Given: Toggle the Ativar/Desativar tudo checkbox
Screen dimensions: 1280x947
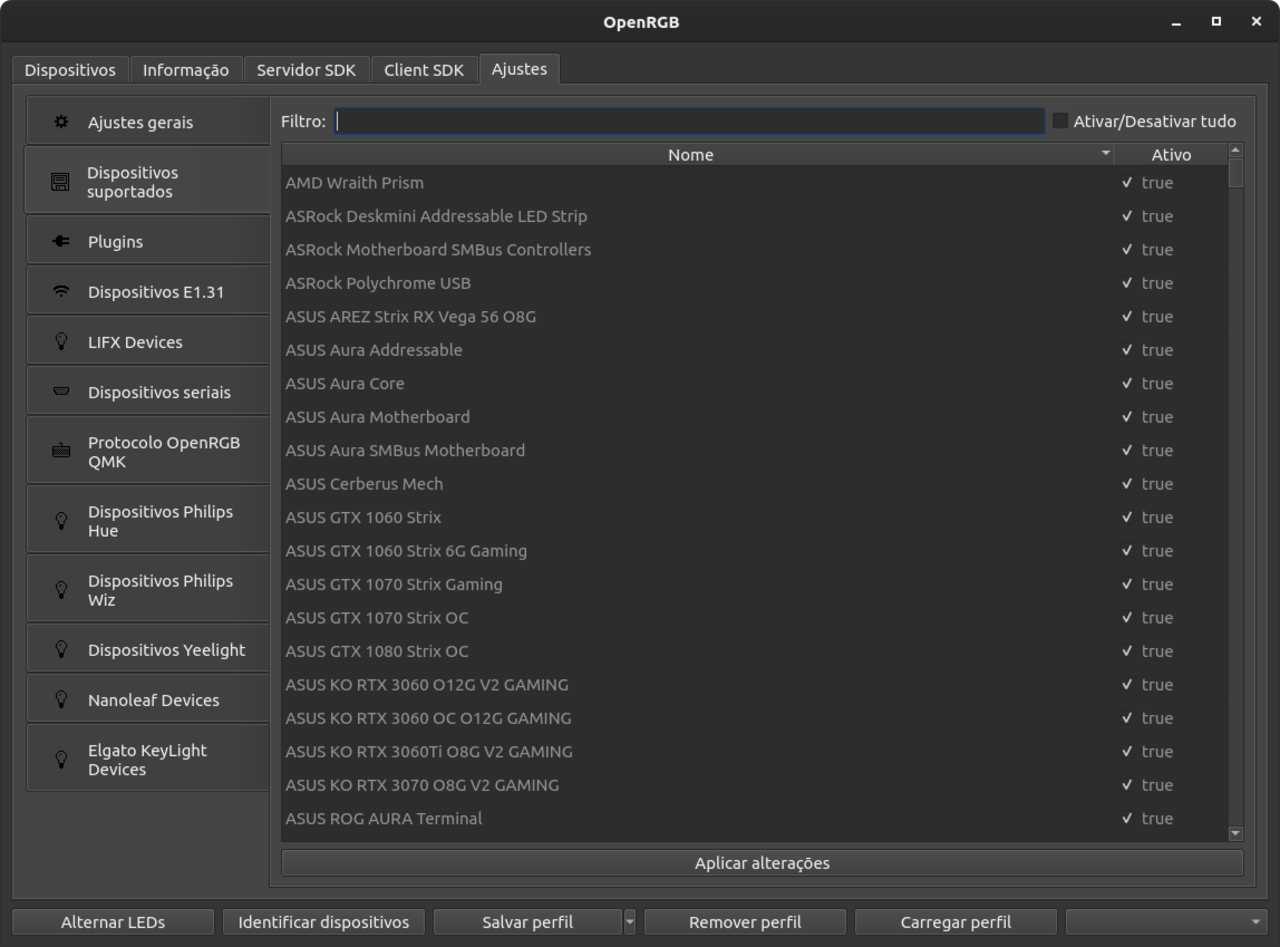Looking at the screenshot, I should click(1060, 121).
